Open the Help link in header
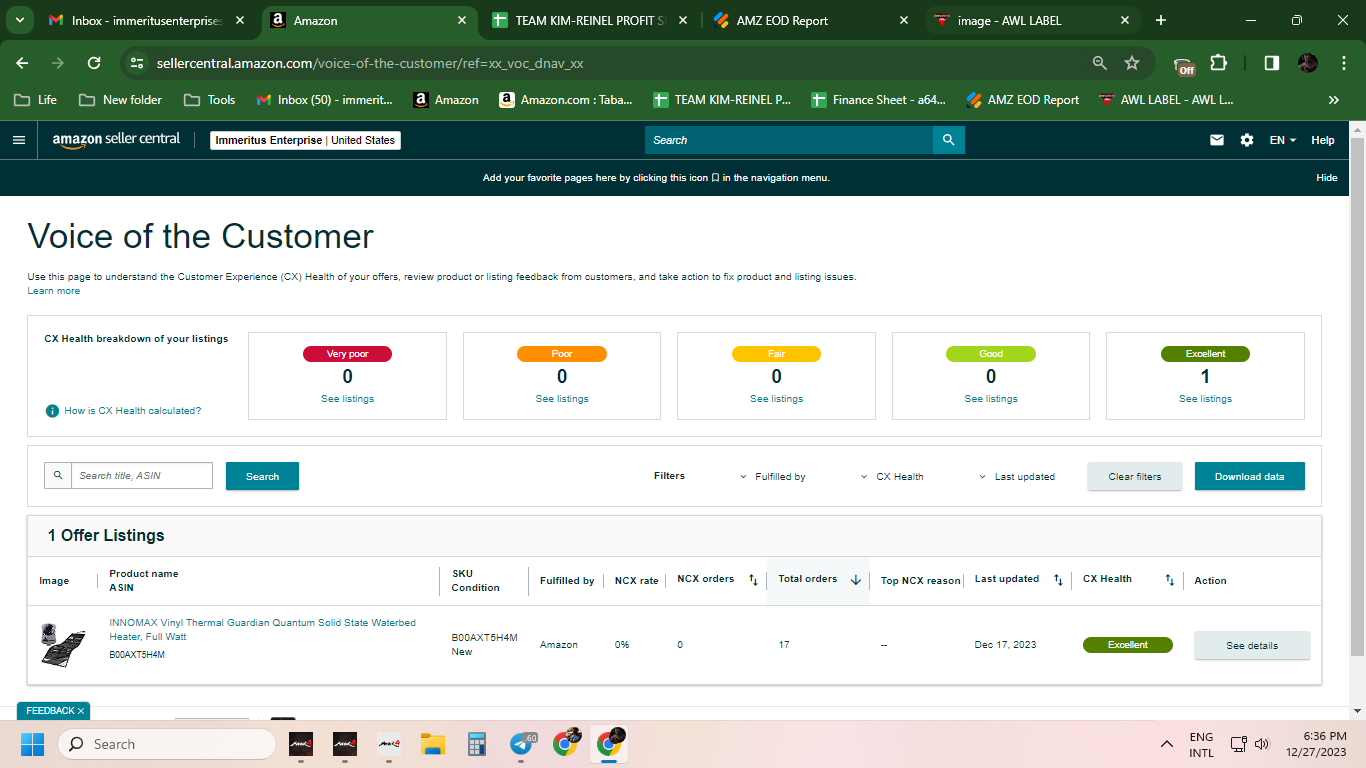Viewport: 1366px width, 768px height. pos(1323,140)
